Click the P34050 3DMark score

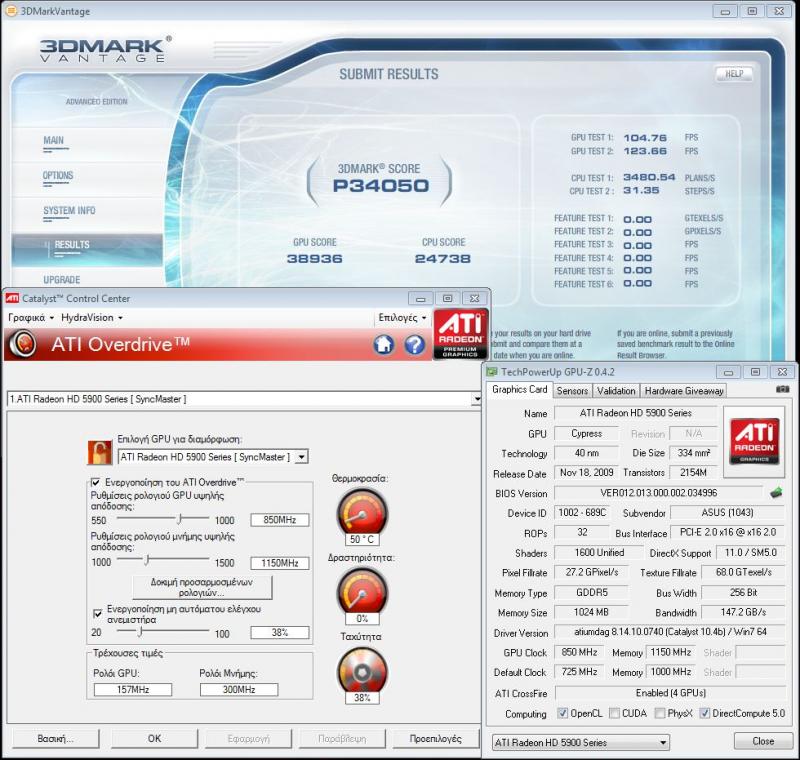click(x=381, y=186)
